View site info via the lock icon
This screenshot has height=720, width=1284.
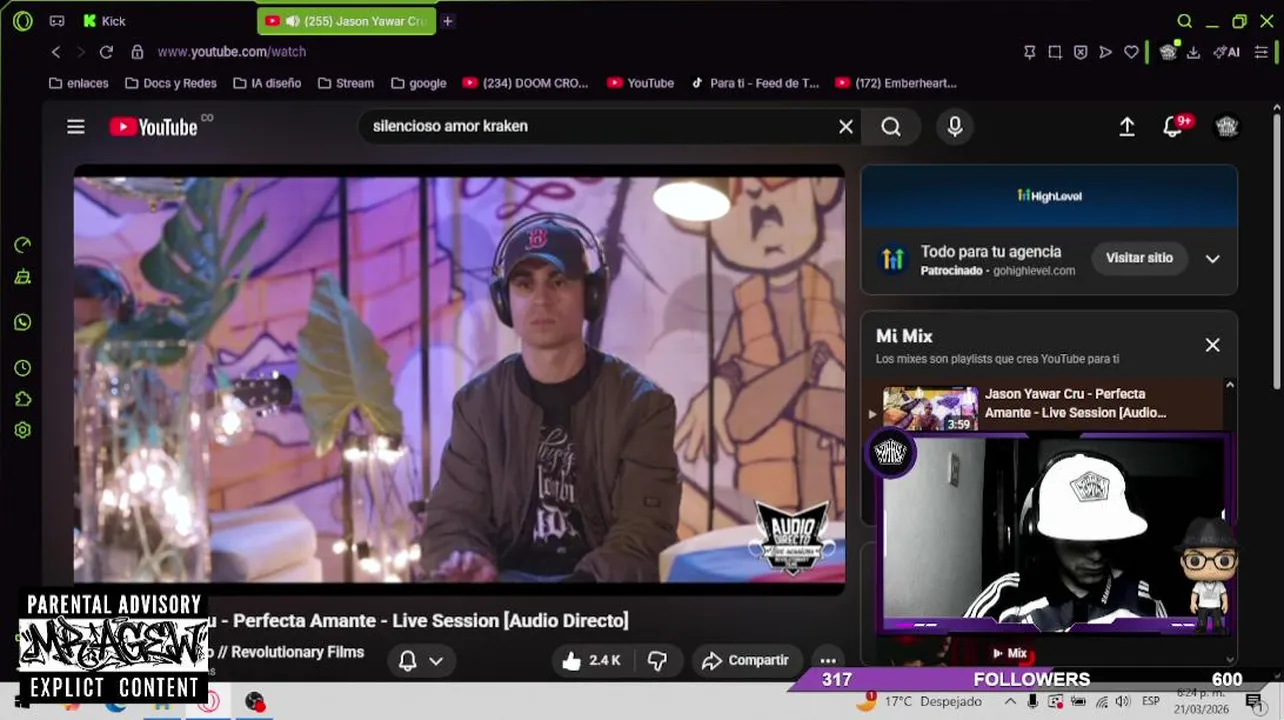tap(137, 52)
